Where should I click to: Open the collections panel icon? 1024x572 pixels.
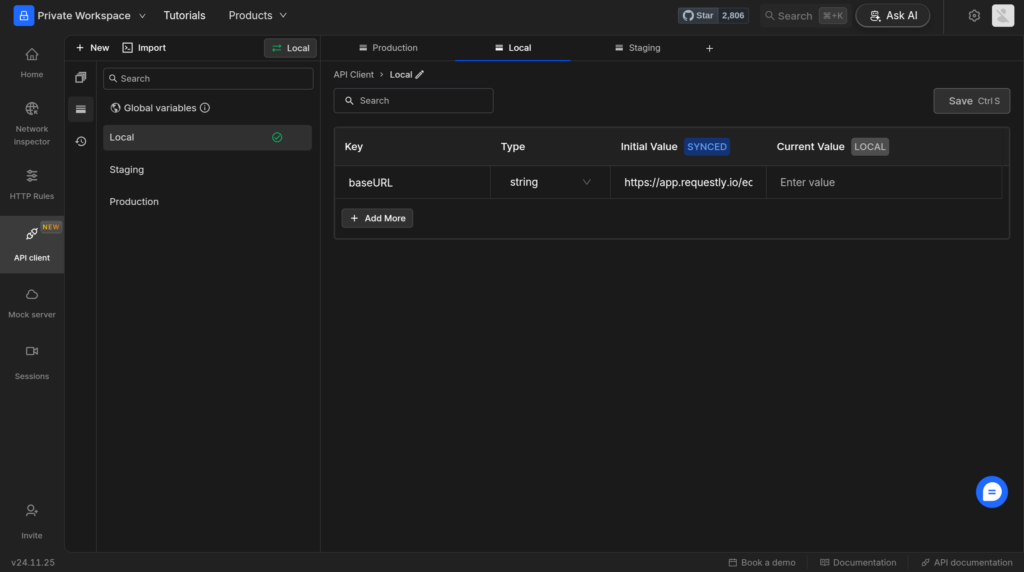tap(80, 78)
